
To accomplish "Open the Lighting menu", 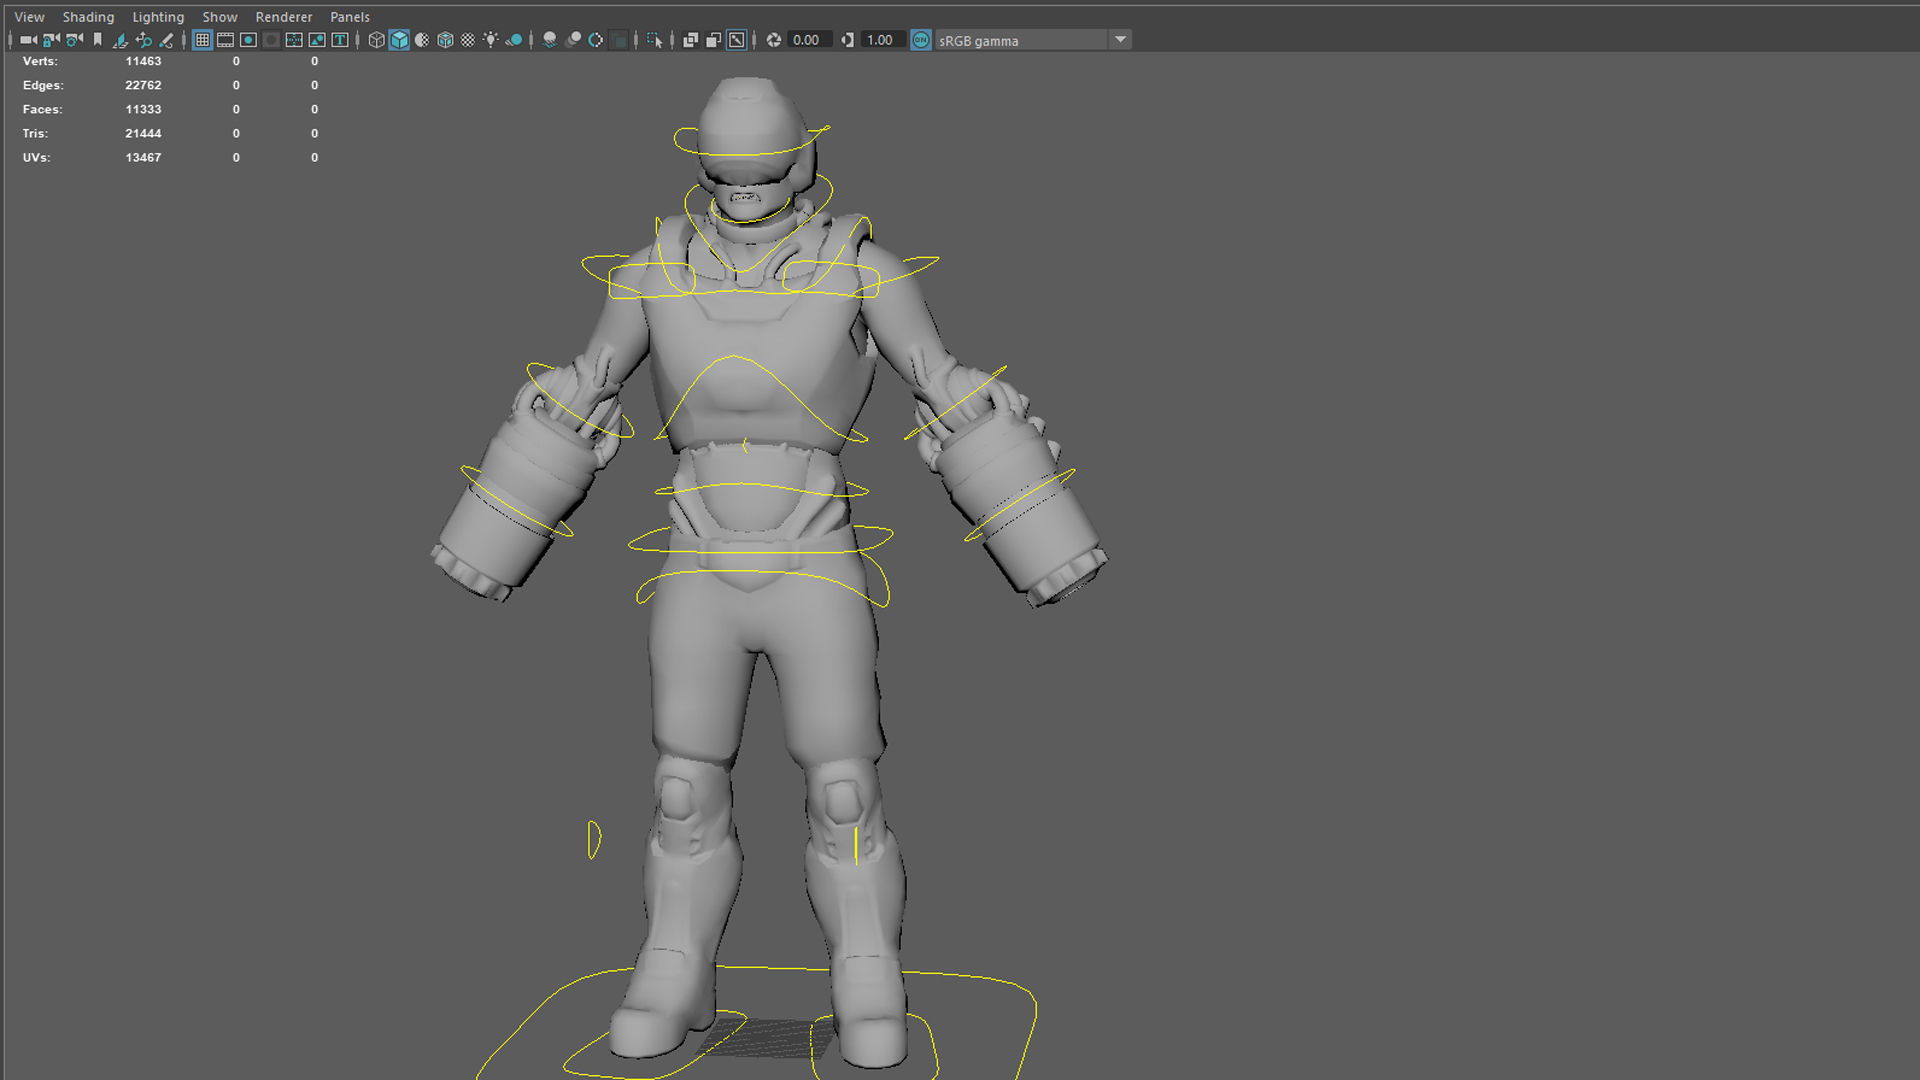I will click(x=158, y=17).
